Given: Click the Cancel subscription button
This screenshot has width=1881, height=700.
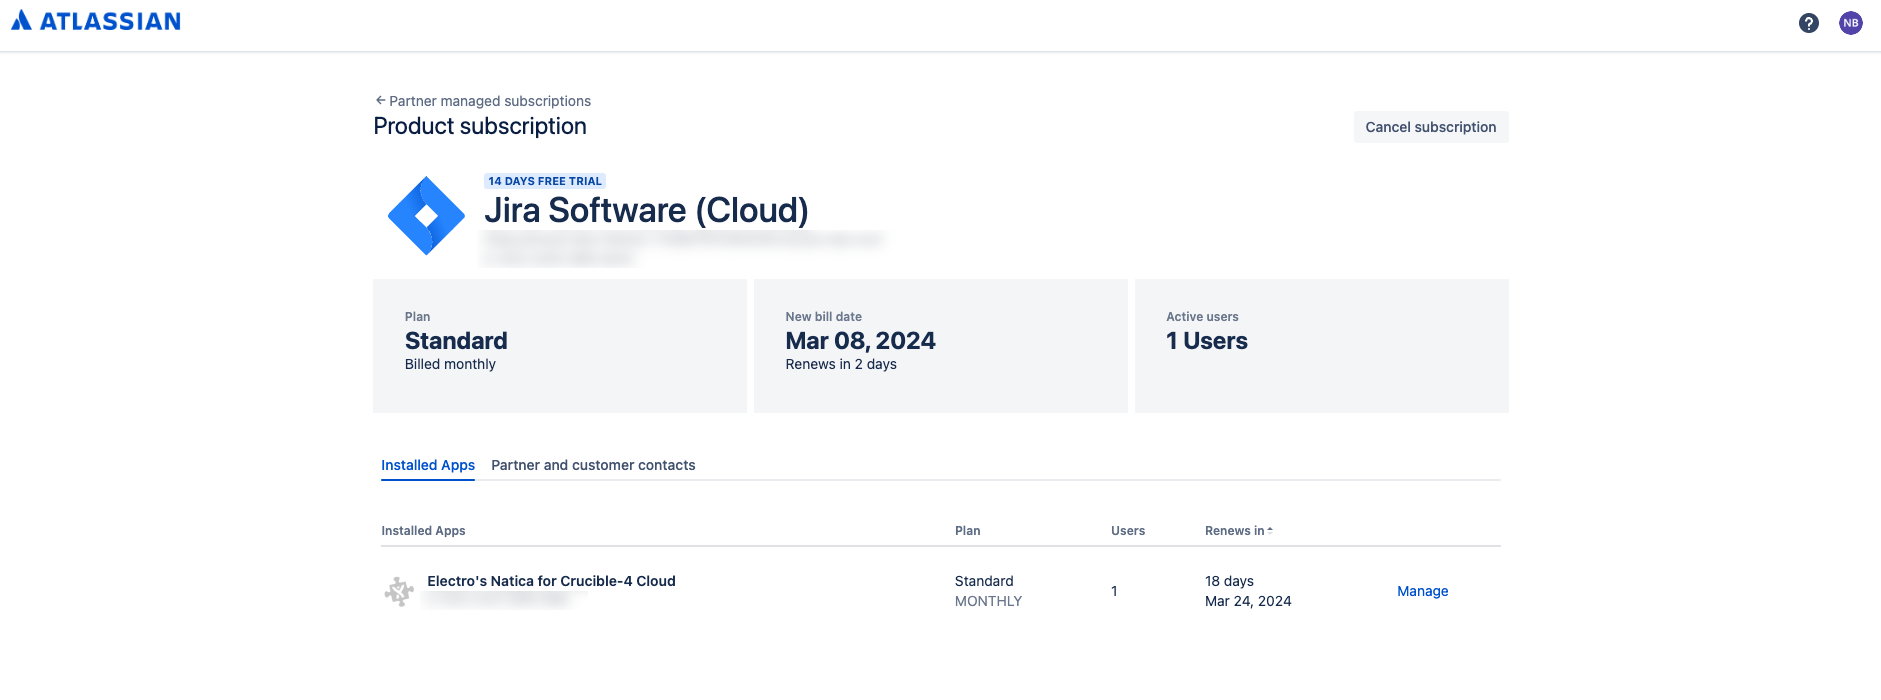Looking at the screenshot, I should click(1431, 127).
